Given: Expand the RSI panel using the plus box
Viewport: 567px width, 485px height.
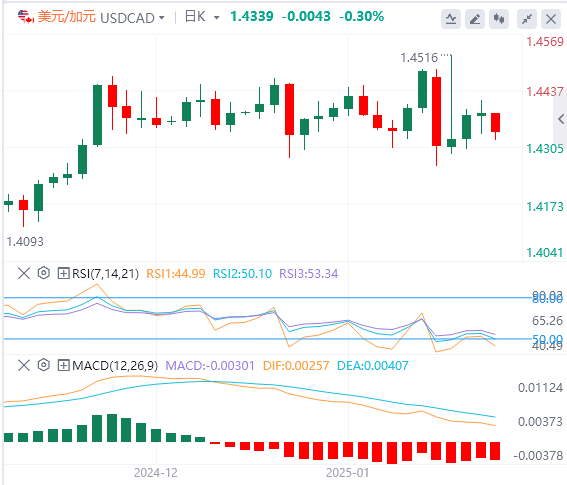Looking at the screenshot, I should coord(63,273).
